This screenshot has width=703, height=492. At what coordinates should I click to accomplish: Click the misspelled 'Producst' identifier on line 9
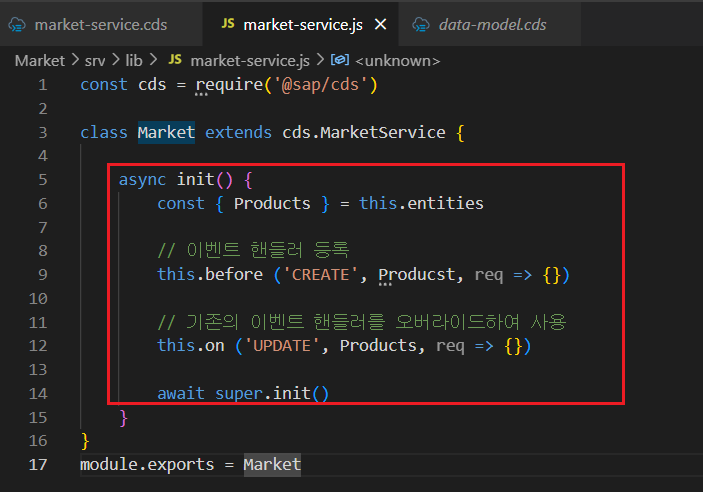tap(417, 274)
